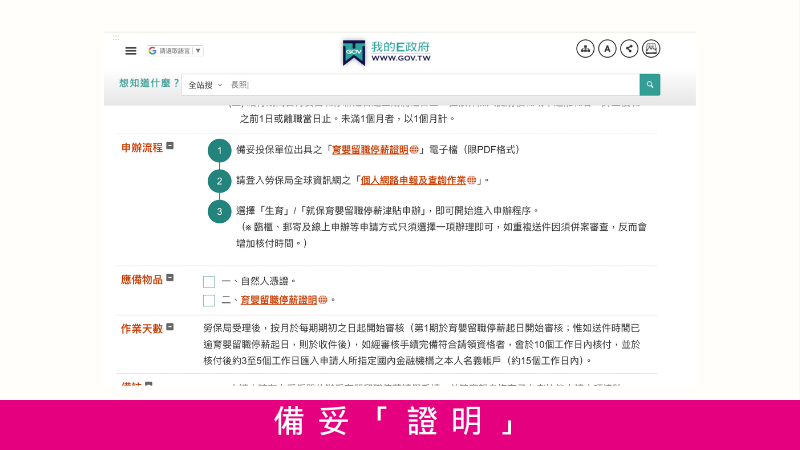Open the sitemap icon

585,48
